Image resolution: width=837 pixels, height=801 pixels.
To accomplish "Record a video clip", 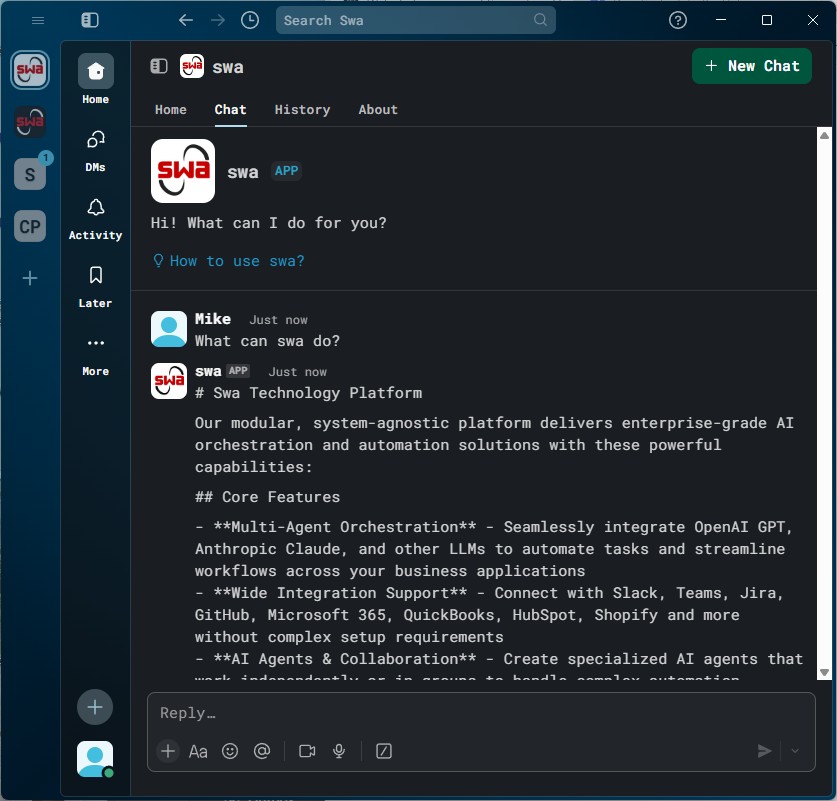I will click(x=307, y=751).
